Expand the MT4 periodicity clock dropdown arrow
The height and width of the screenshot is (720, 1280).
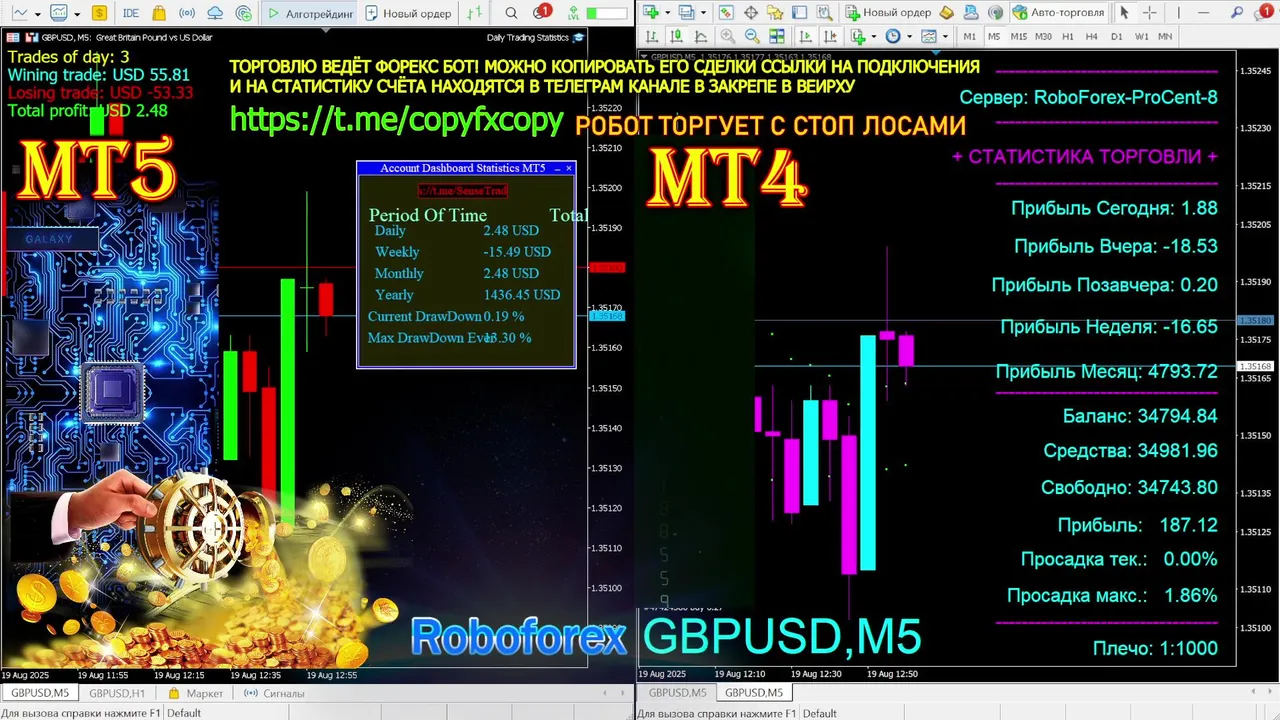pyautogui.click(x=909, y=36)
